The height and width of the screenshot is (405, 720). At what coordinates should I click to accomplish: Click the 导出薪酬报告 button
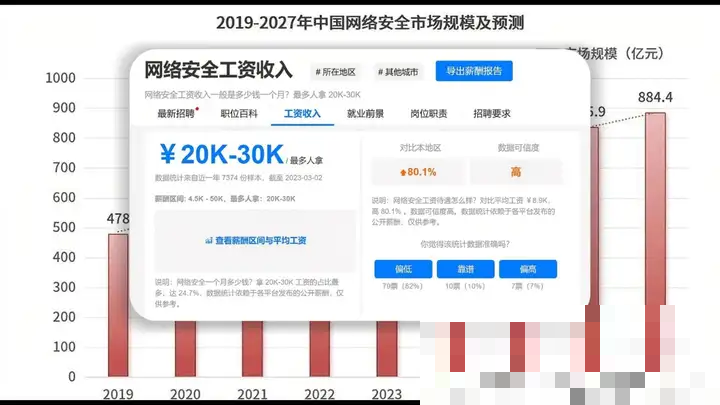(x=474, y=71)
